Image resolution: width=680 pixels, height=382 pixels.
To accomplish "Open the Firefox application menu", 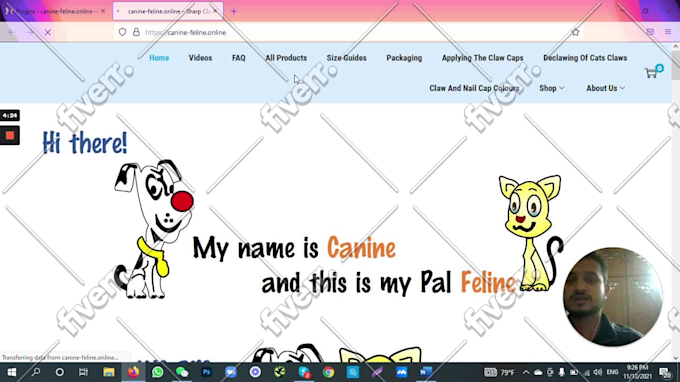I will point(668,32).
